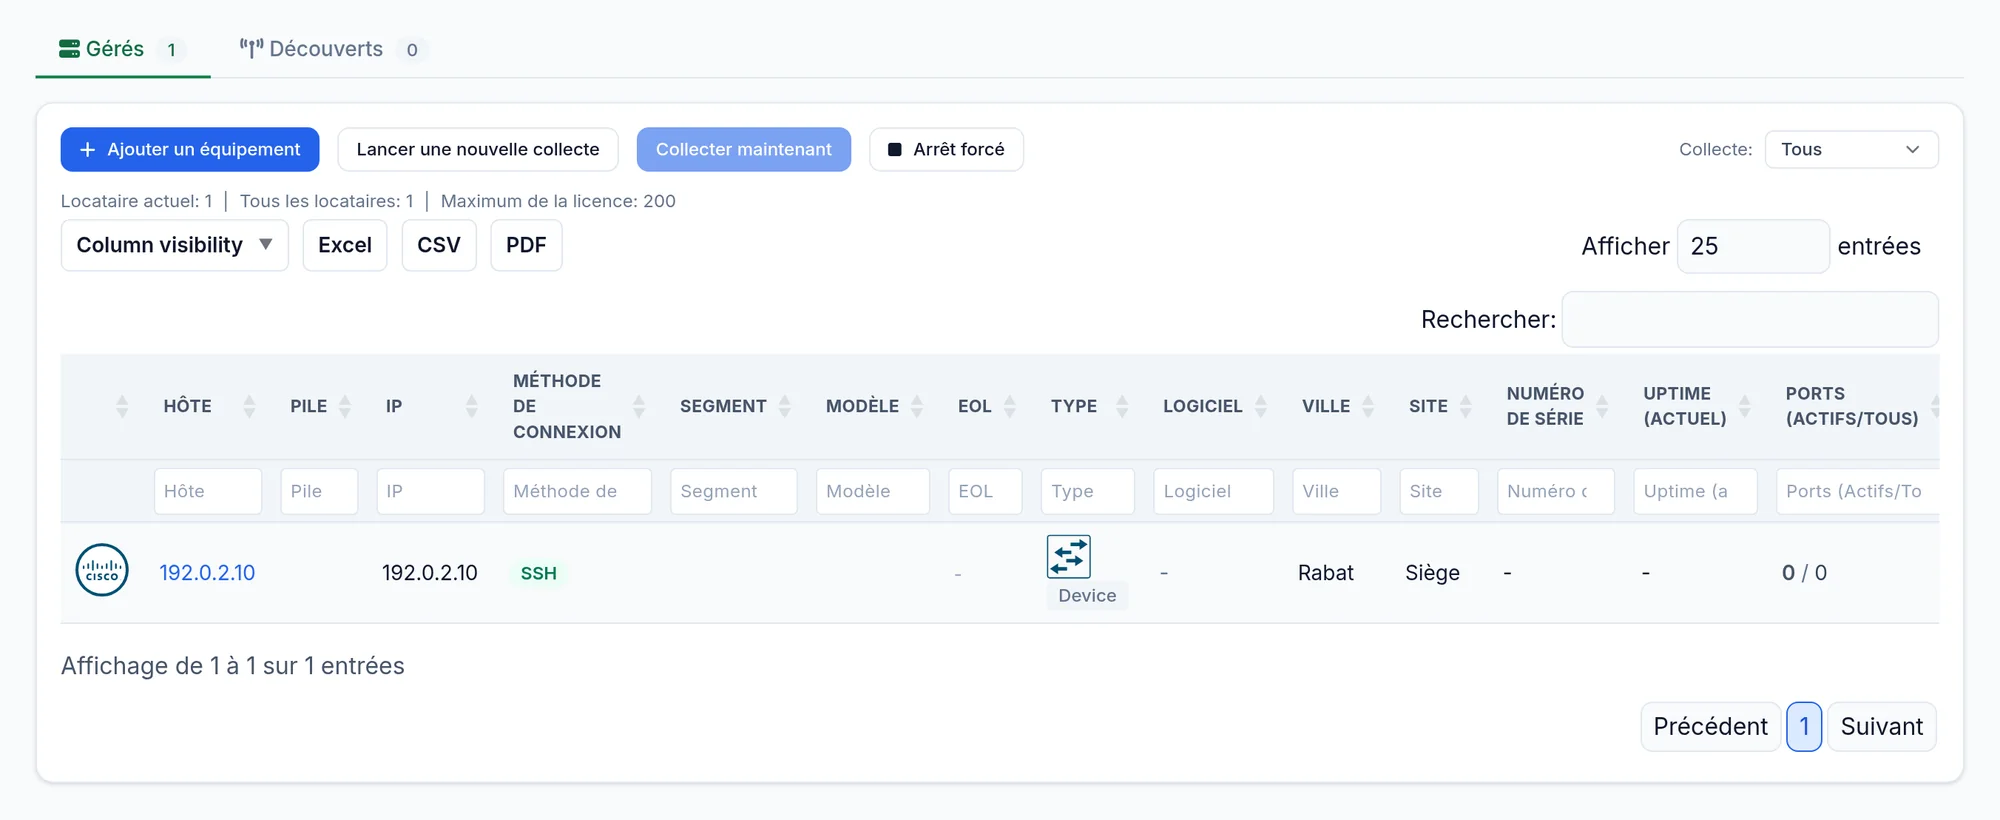Sort by Segment column arrows
This screenshot has height=820, width=2000.
[785, 406]
